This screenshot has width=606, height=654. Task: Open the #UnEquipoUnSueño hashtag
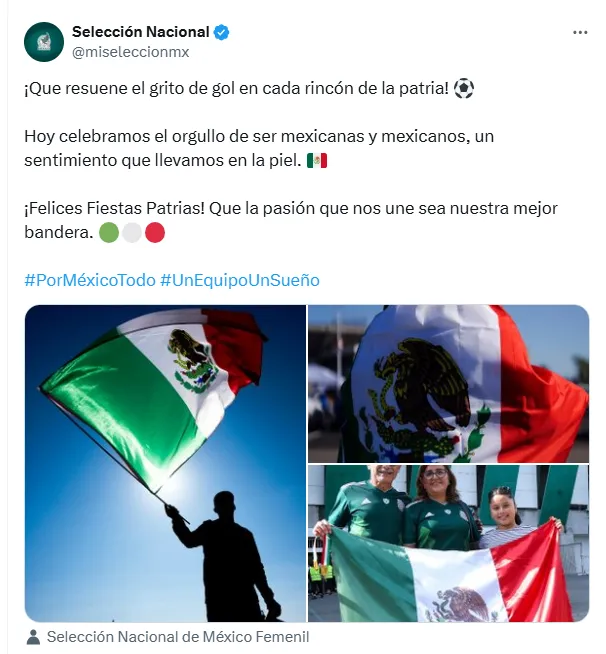[240, 280]
